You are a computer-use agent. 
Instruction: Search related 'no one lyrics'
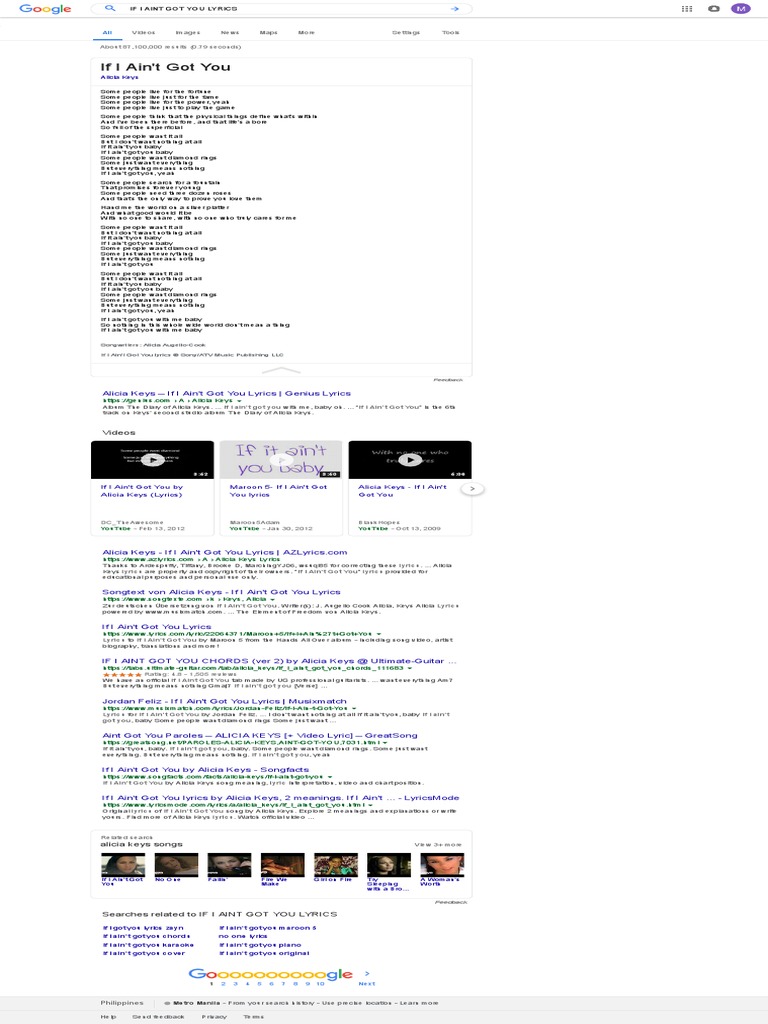pyautogui.click(x=243, y=936)
